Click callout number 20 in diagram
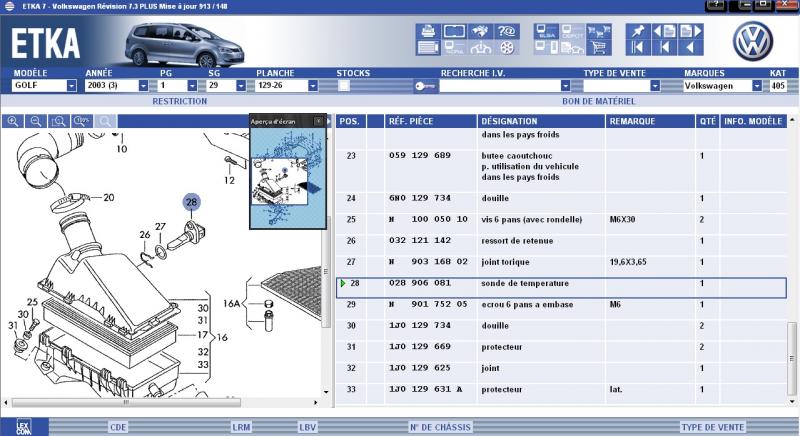Viewport: 800px width, 436px height. click(x=109, y=197)
